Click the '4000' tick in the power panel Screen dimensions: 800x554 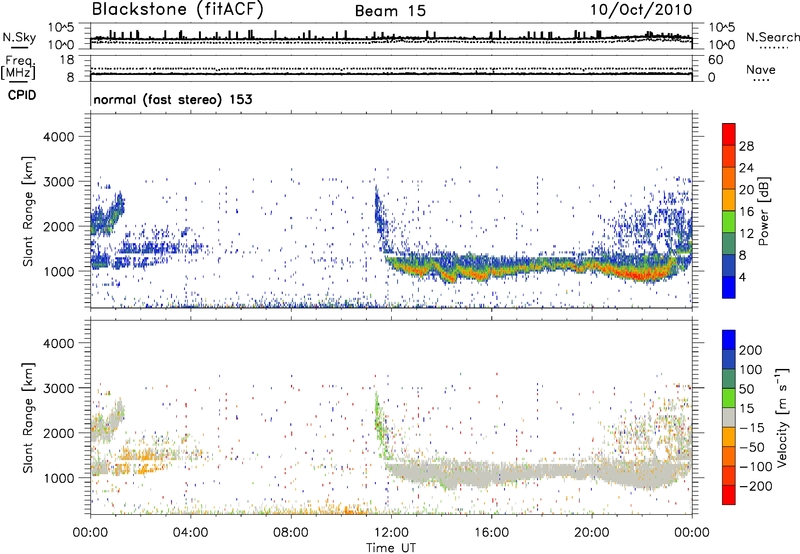(59, 137)
